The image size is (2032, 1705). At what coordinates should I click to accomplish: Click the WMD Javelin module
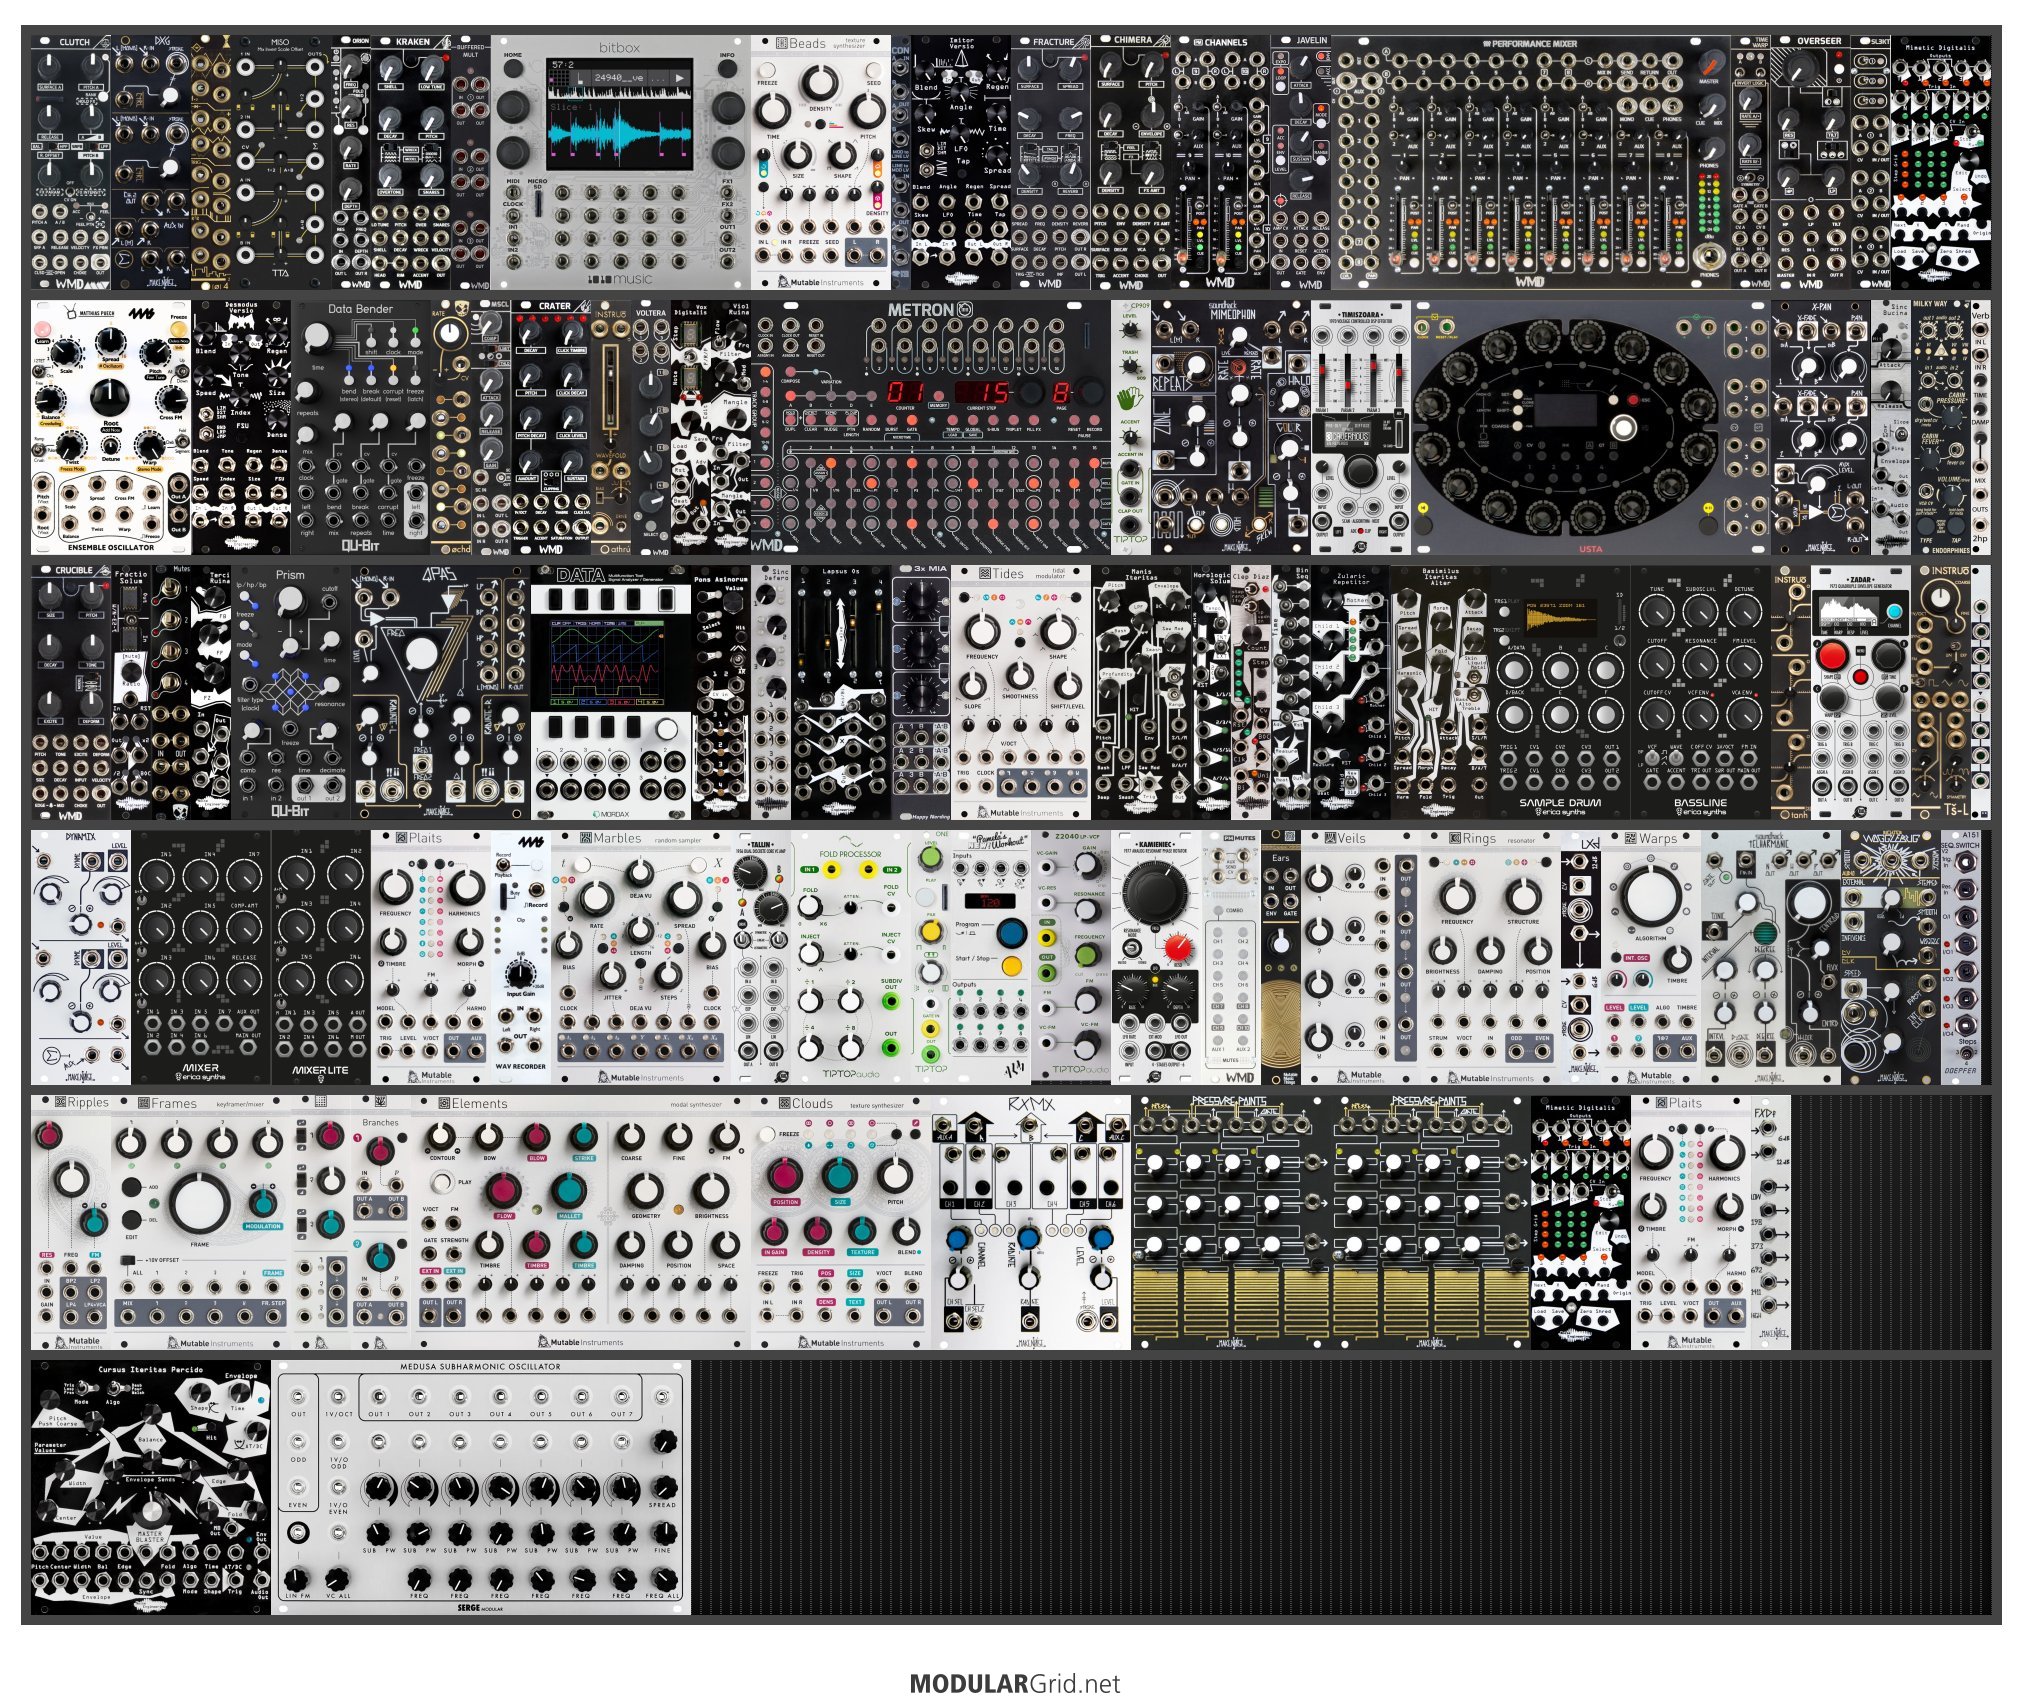1301,162
